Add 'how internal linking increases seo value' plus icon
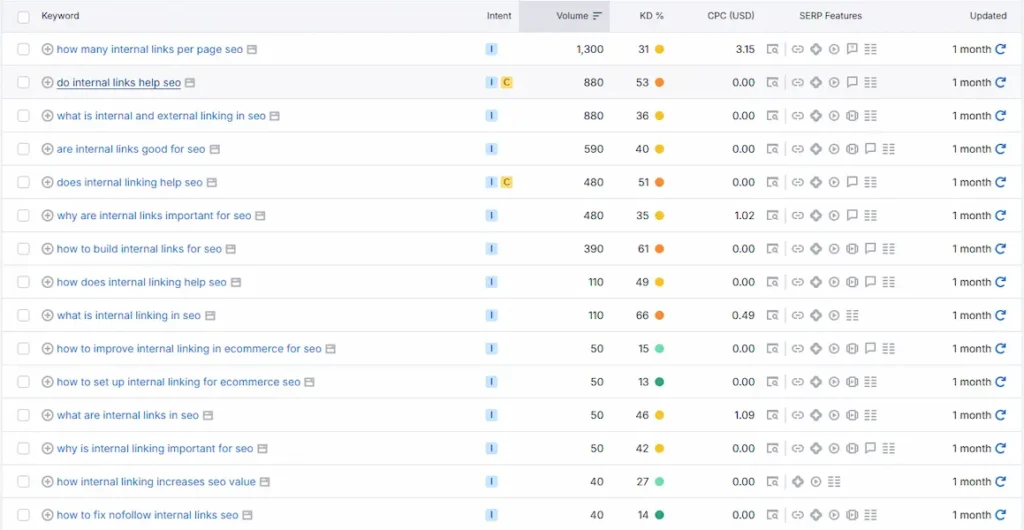 click(47, 482)
